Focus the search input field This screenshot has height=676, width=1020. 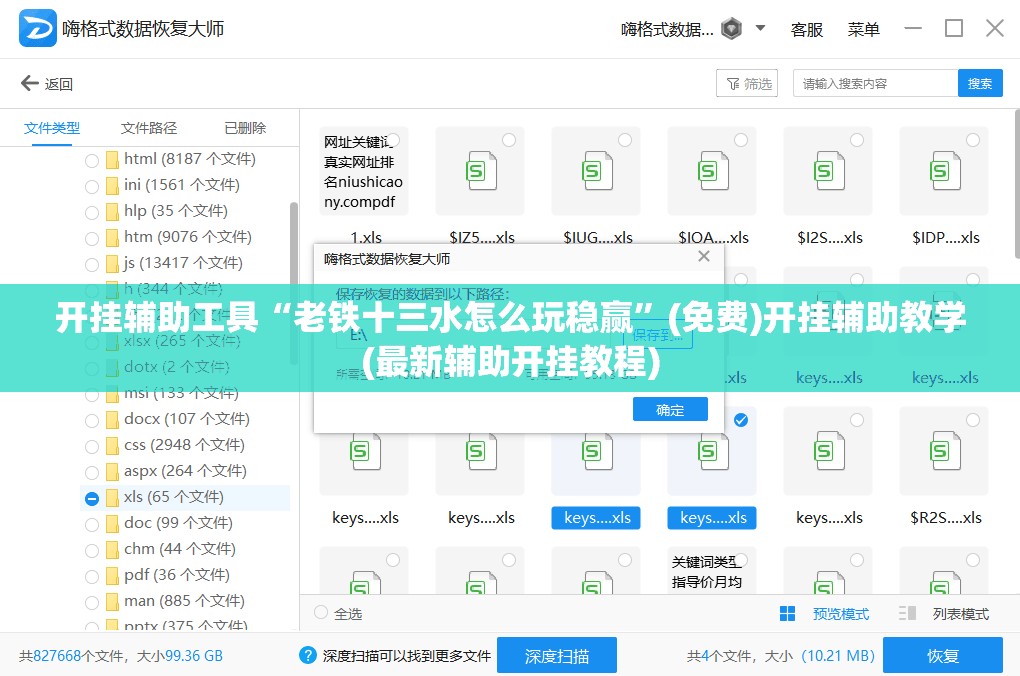point(875,83)
